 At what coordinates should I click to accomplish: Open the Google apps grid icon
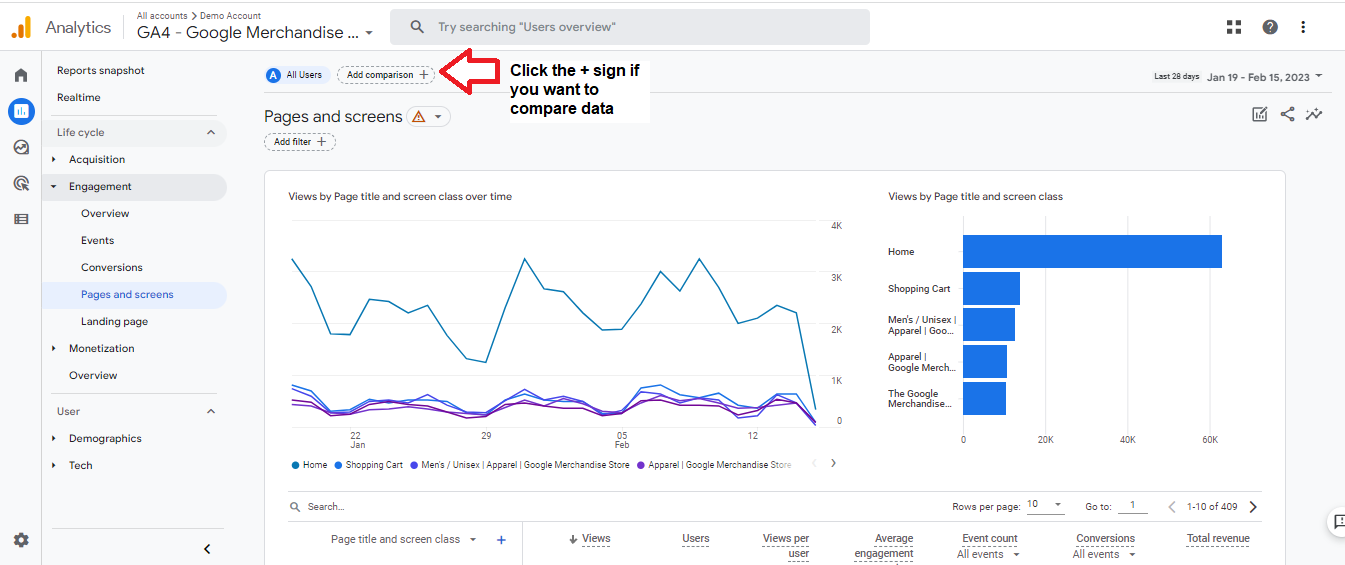coord(1234,27)
